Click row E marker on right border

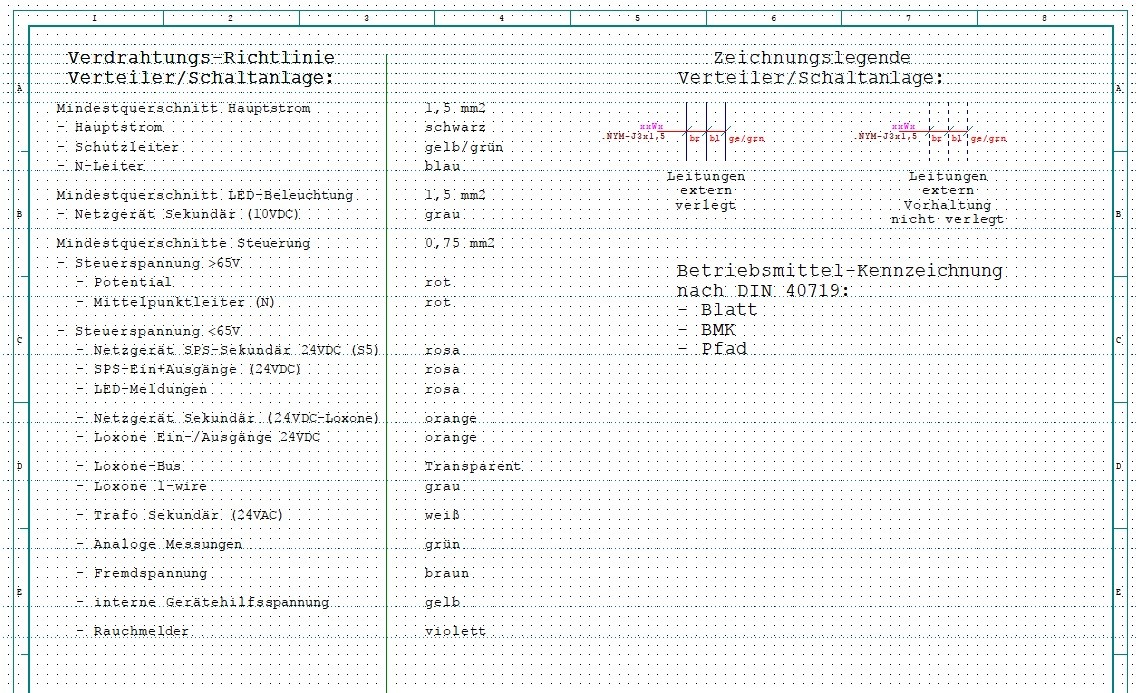pos(1119,592)
